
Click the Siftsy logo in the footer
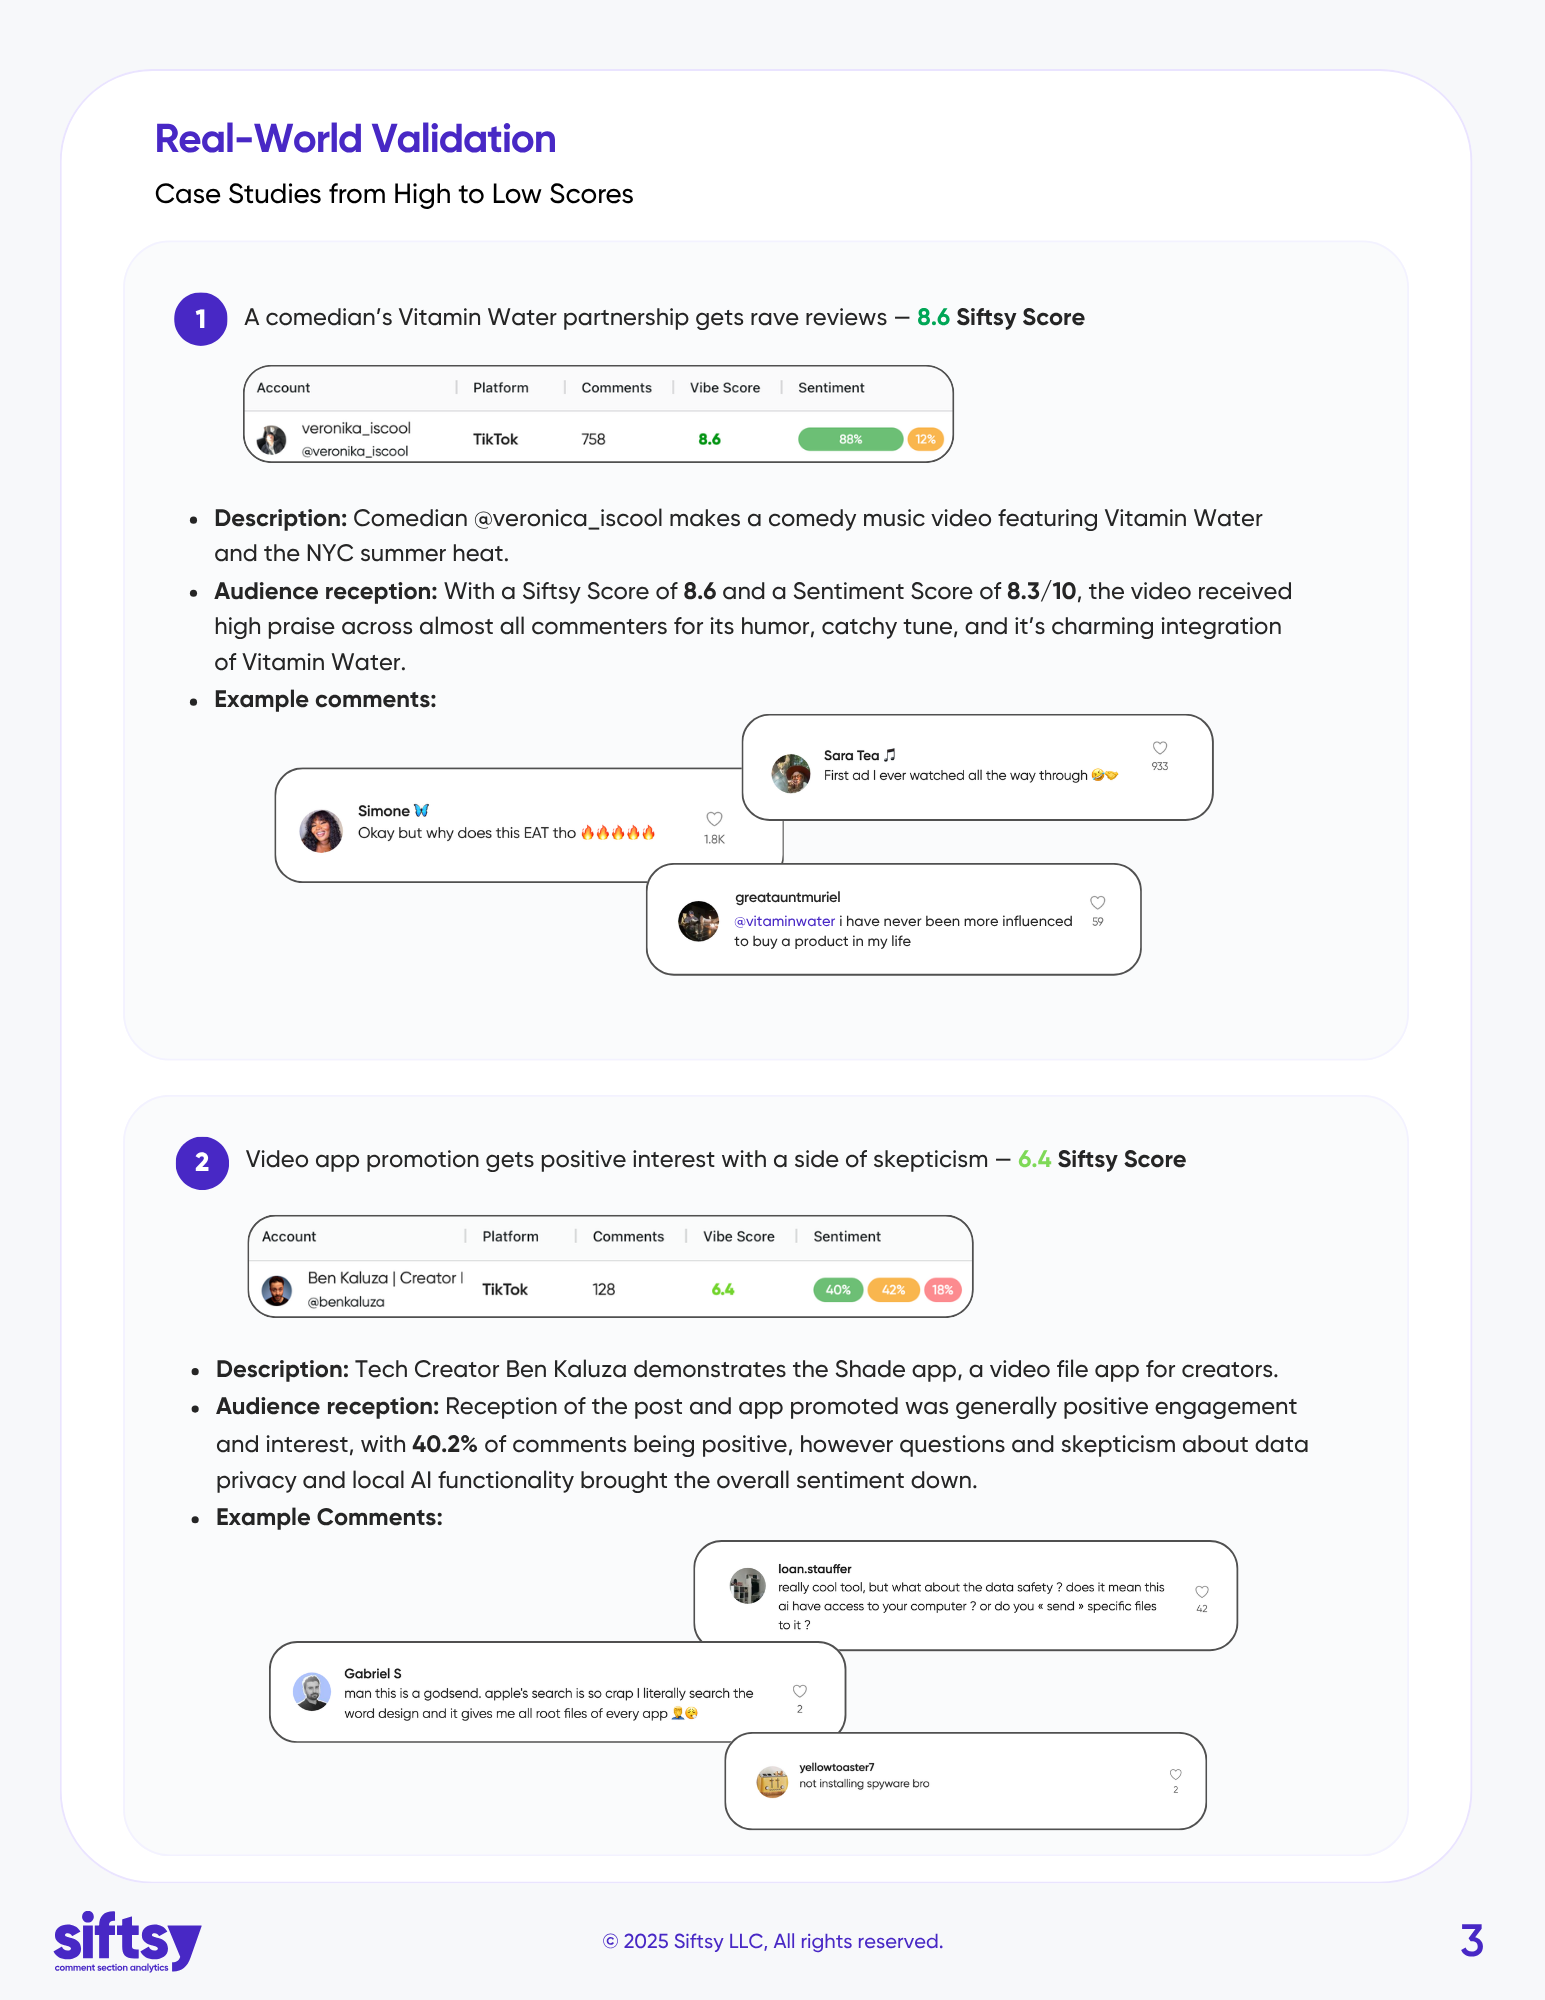click(x=127, y=1941)
